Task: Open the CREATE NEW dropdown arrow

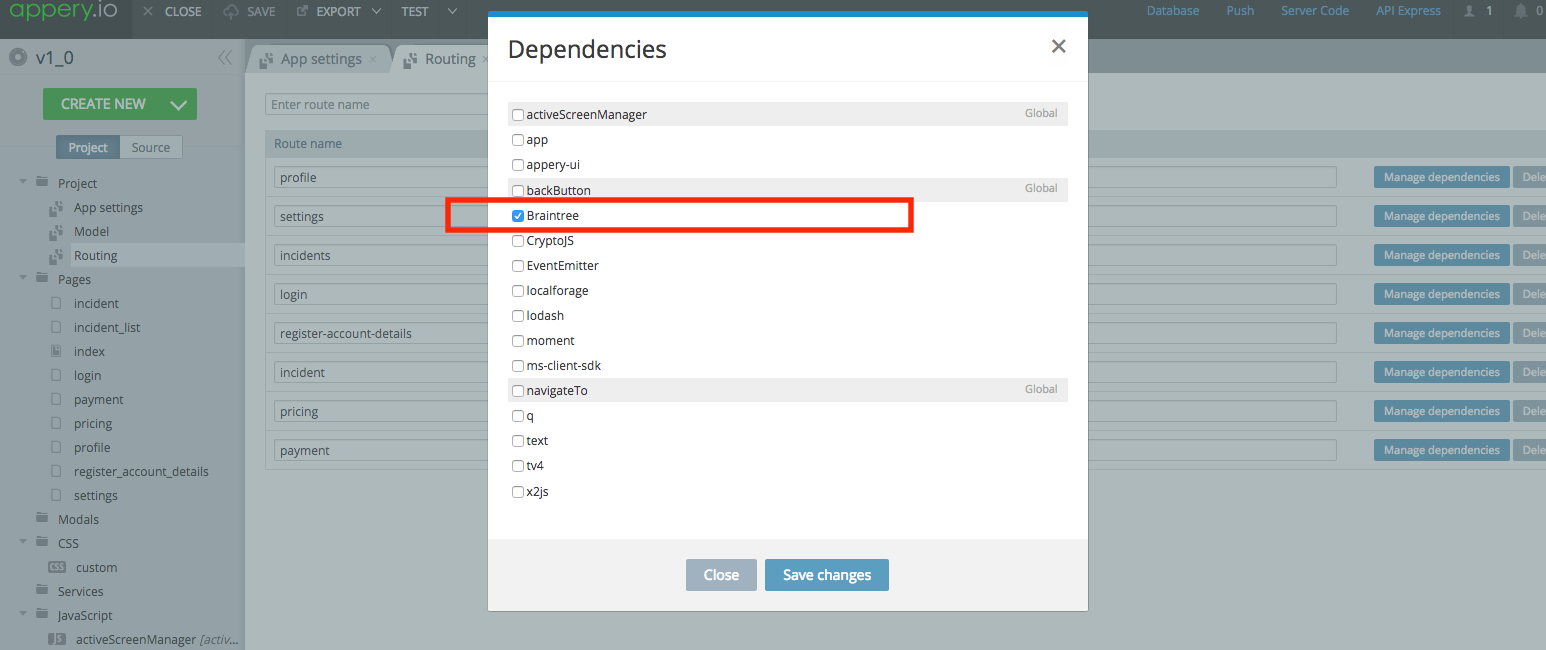Action: pos(179,104)
